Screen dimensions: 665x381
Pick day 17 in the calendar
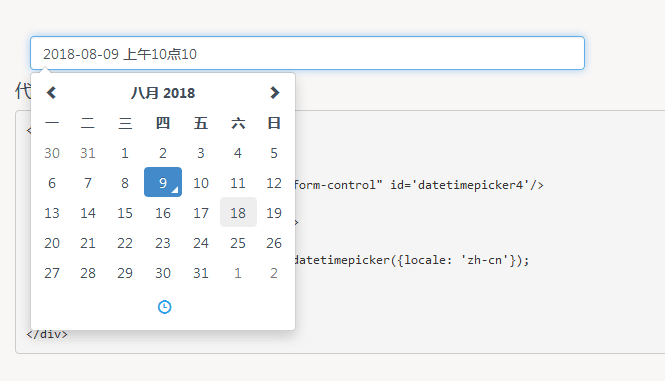(201, 213)
